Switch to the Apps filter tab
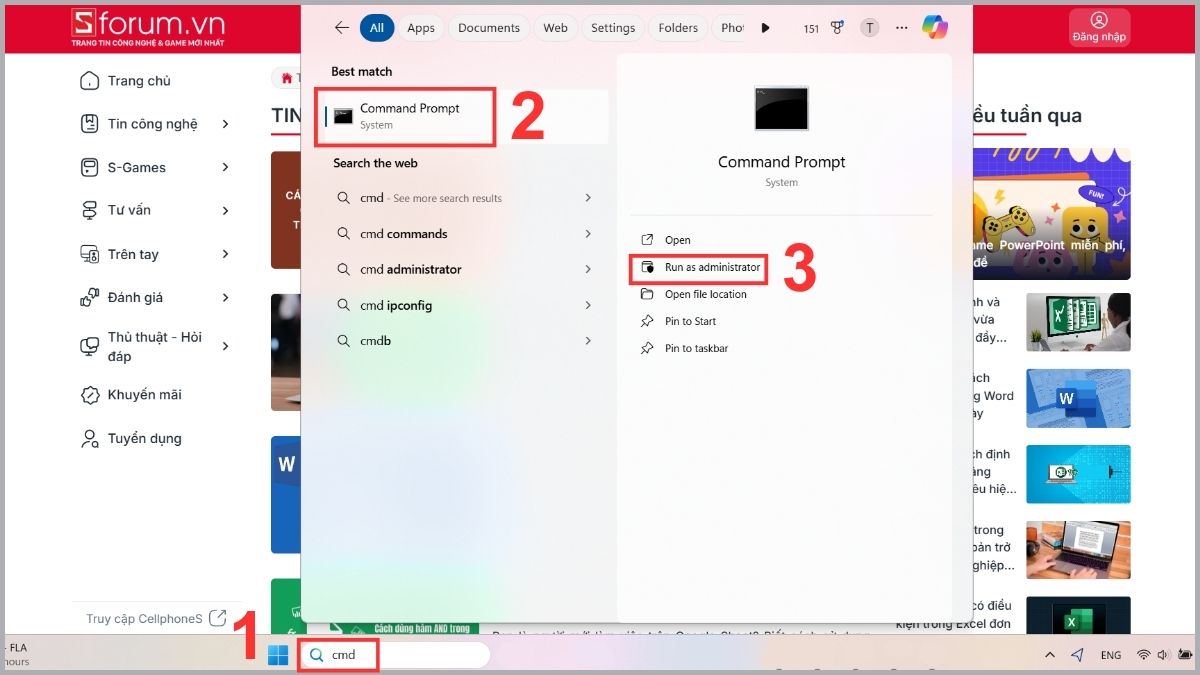This screenshot has width=1200, height=675. [421, 28]
